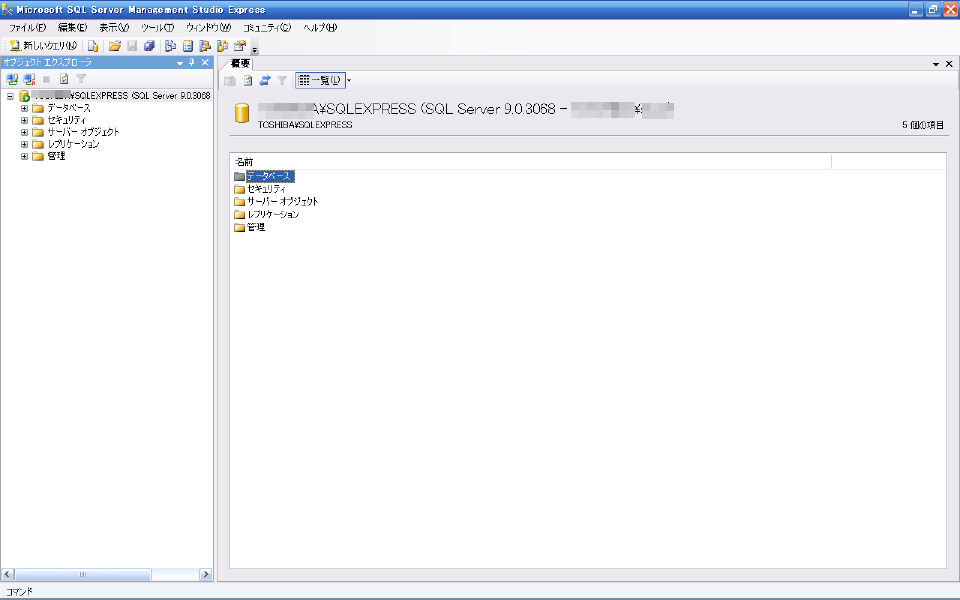Click the Template Explorer toolbar icon

[222, 46]
